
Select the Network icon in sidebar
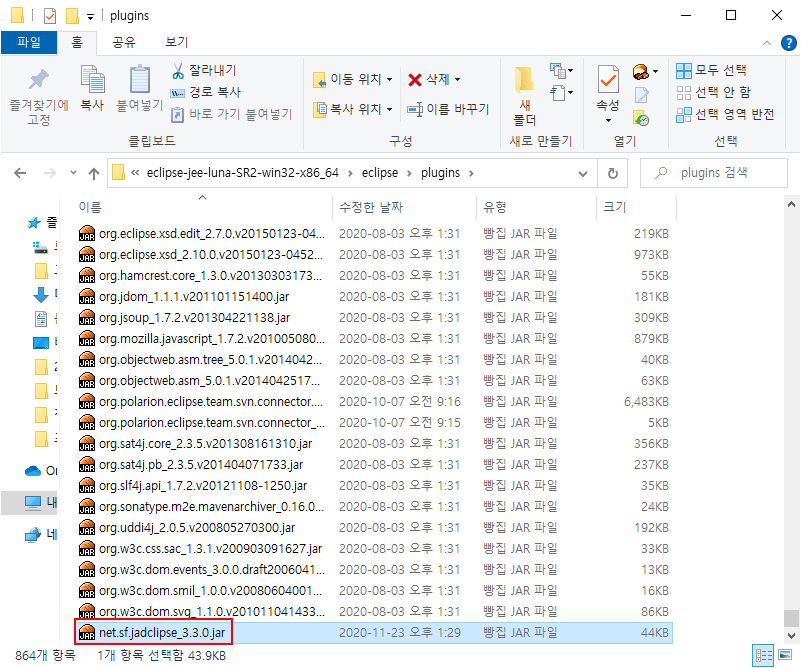(x=33, y=535)
